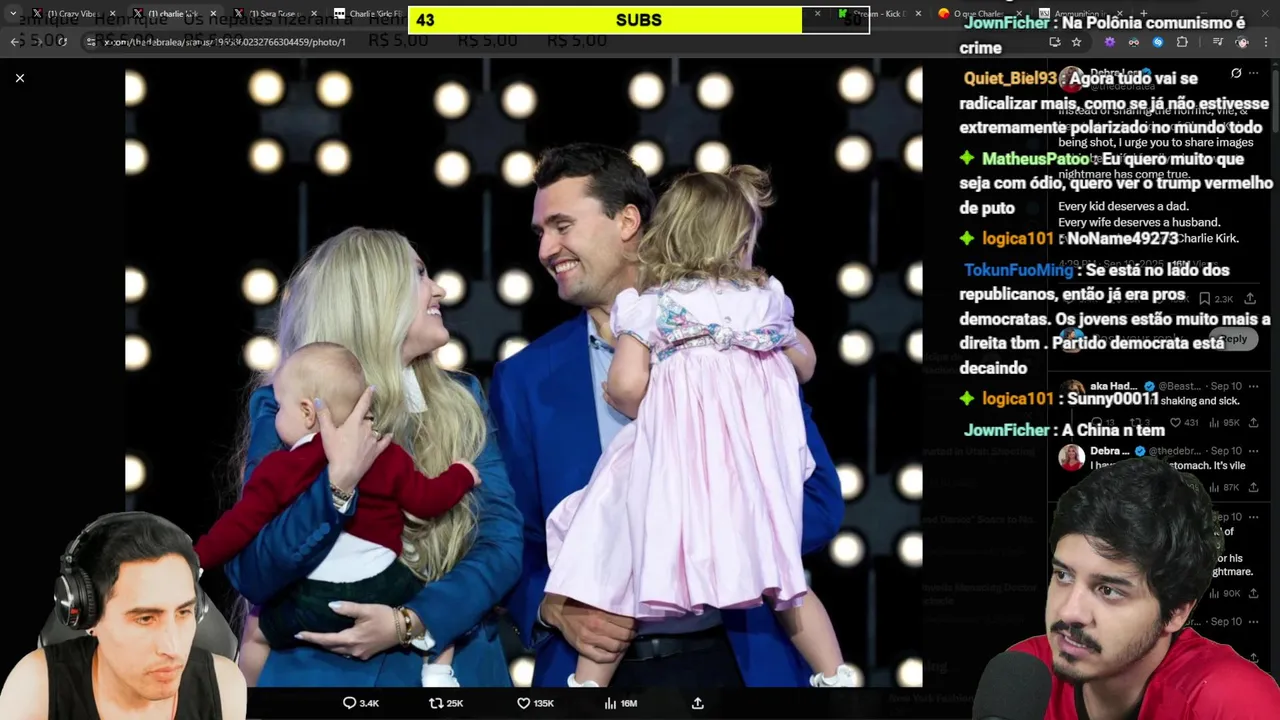Switch to the Charlie Kirk news tab
1280x720 pixels.
368,14
